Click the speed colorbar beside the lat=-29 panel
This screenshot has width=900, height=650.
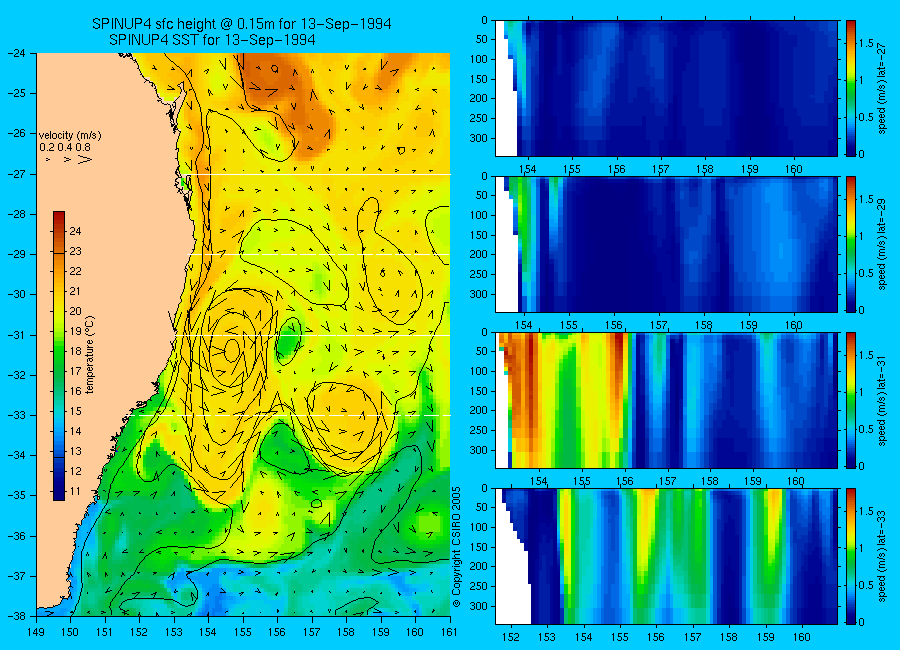[x=851, y=244]
